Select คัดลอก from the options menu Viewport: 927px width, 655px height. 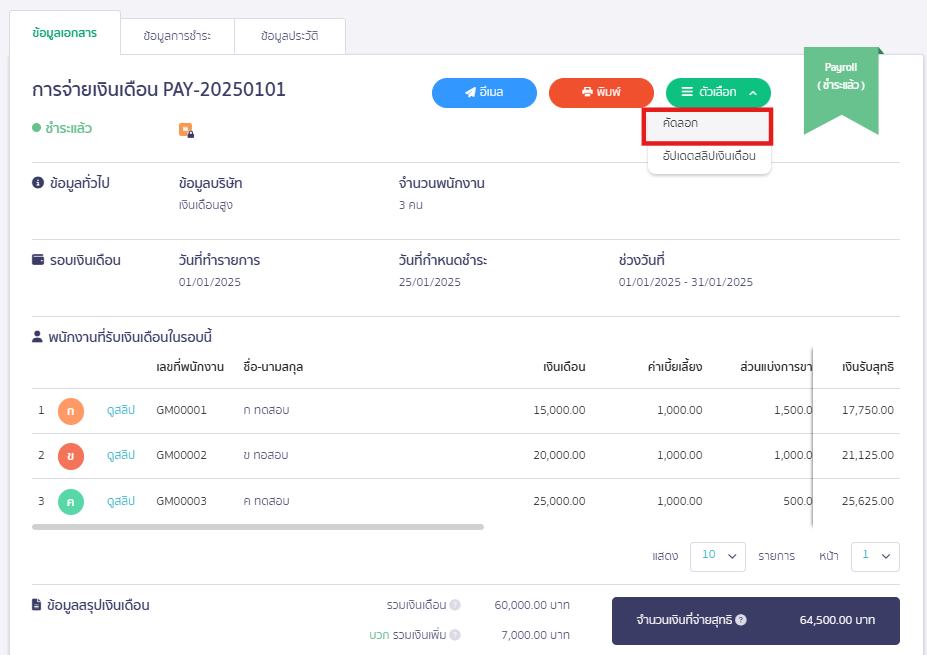(707, 125)
